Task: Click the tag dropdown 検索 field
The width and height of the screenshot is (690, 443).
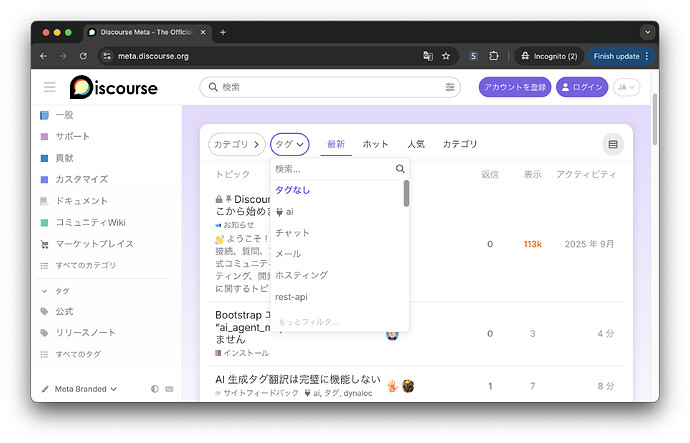Action: pyautogui.click(x=334, y=169)
